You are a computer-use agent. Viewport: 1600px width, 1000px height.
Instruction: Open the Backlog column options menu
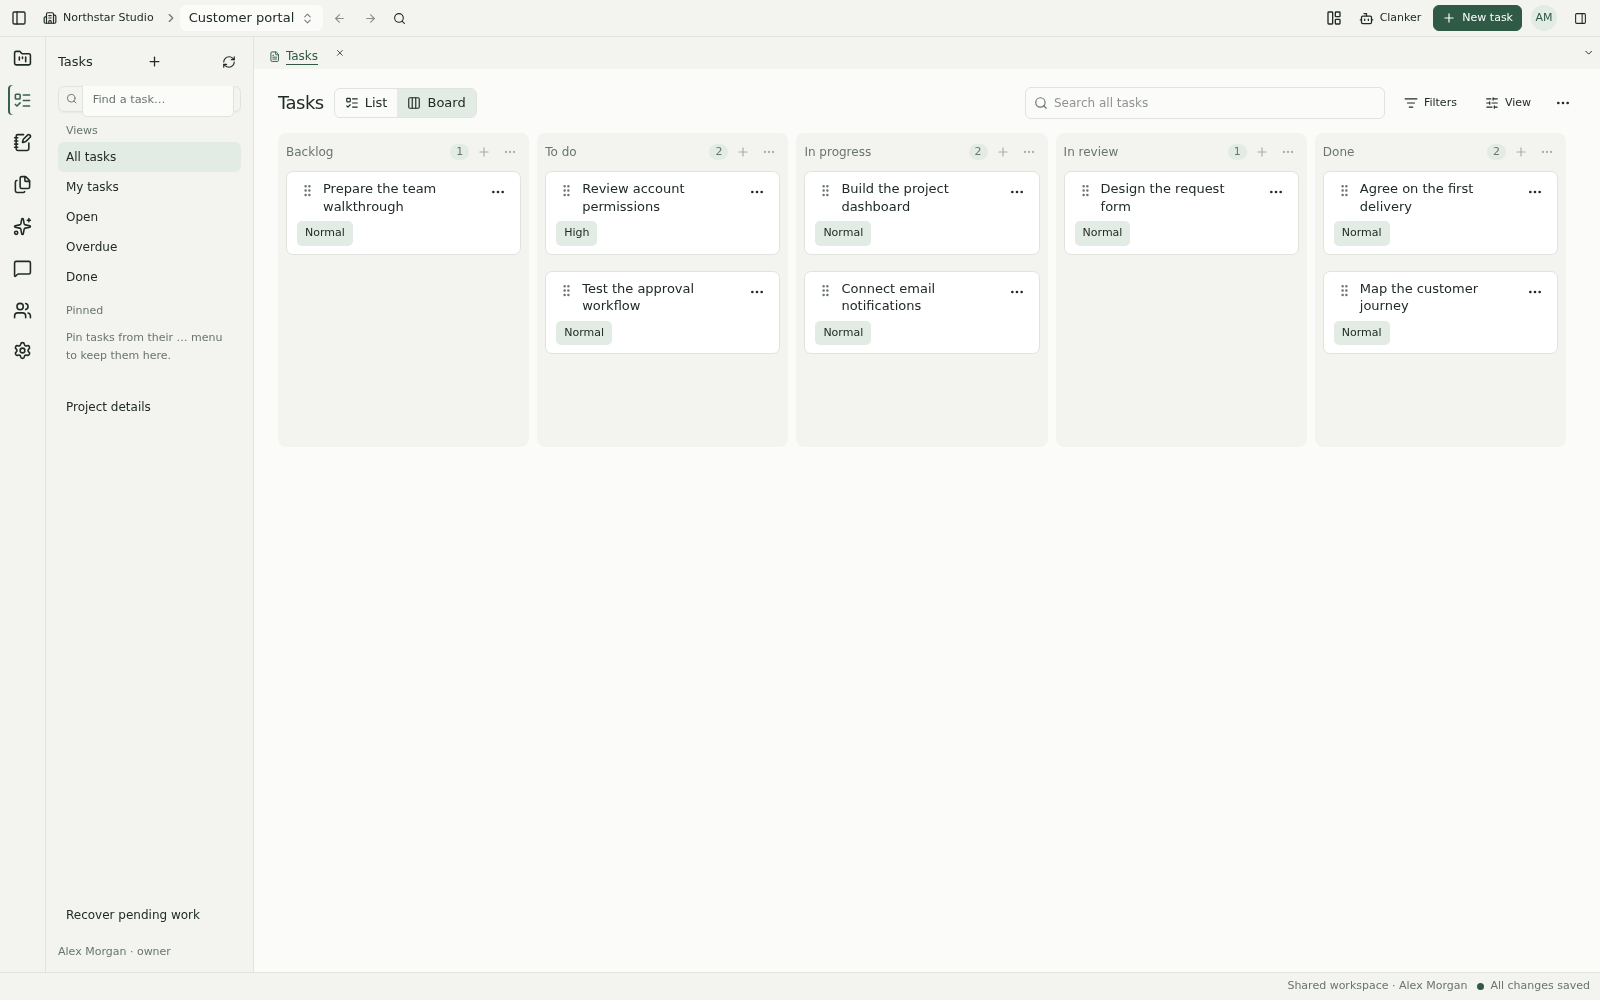coord(510,152)
